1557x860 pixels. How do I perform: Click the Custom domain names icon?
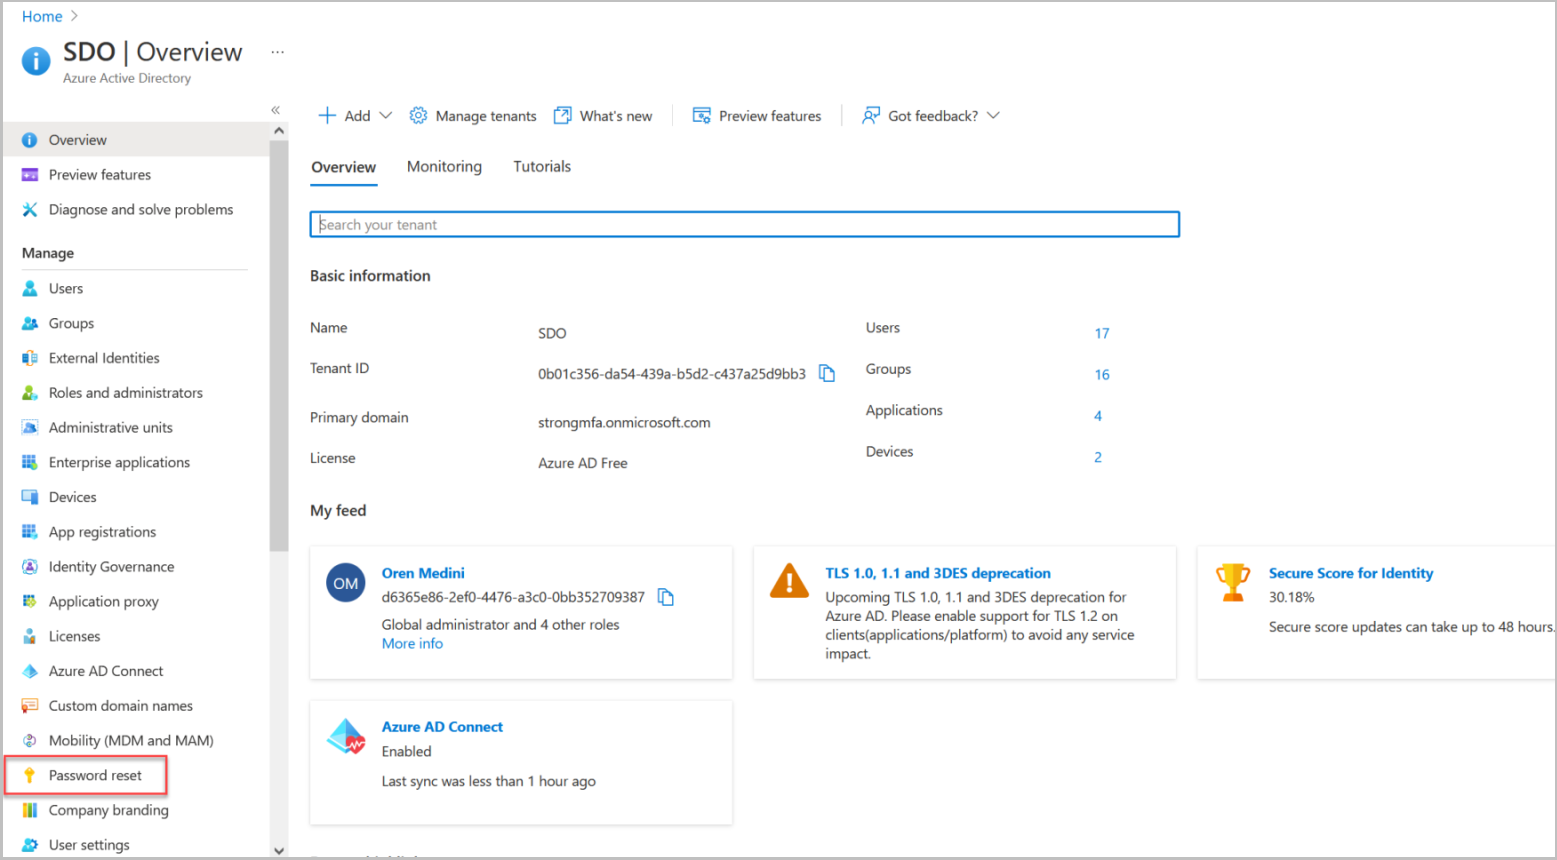(x=30, y=706)
